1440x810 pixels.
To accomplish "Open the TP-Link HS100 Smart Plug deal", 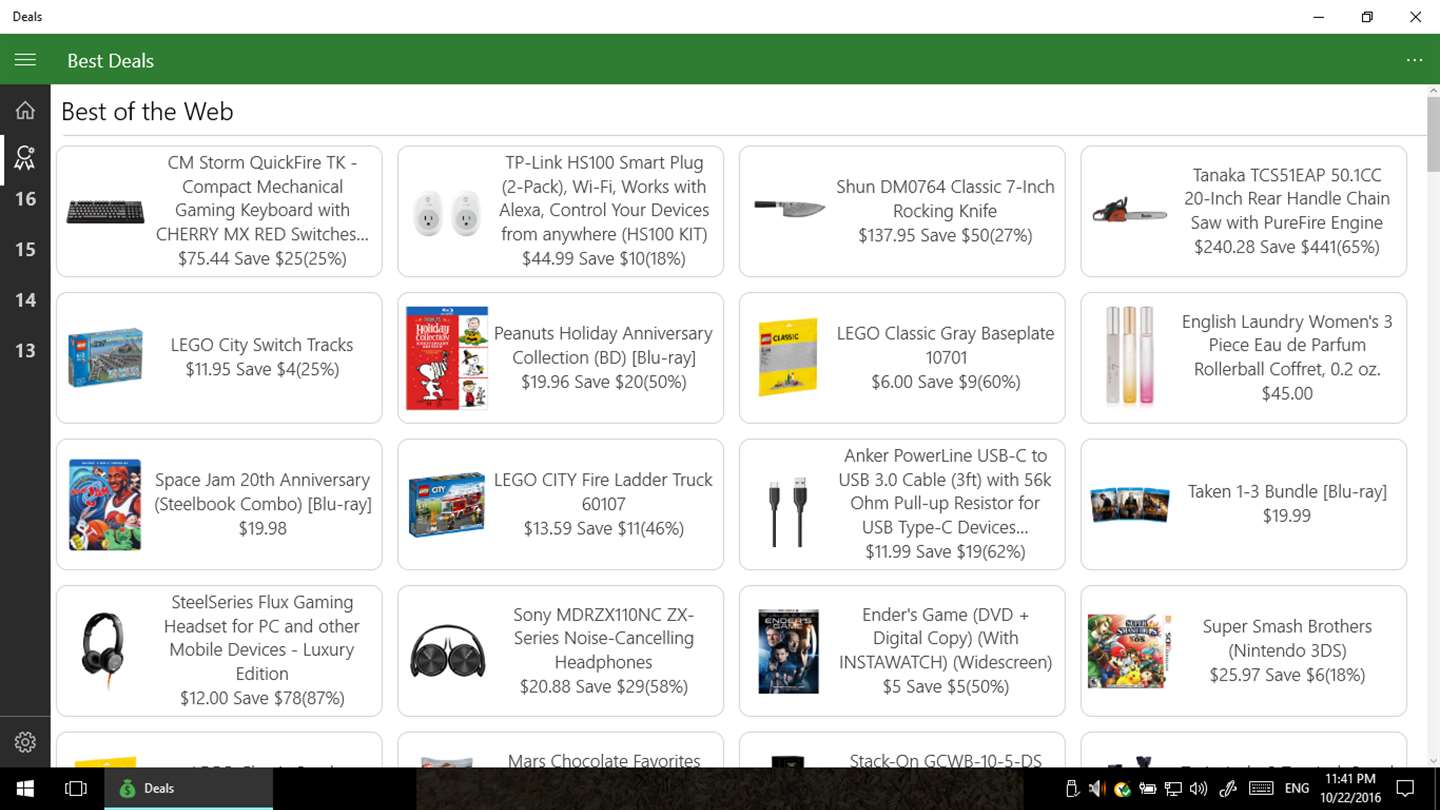I will click(x=560, y=211).
